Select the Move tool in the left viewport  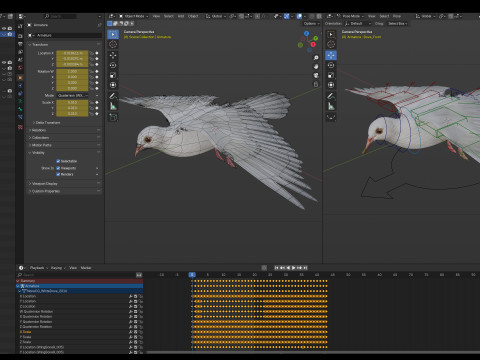[x=113, y=55]
